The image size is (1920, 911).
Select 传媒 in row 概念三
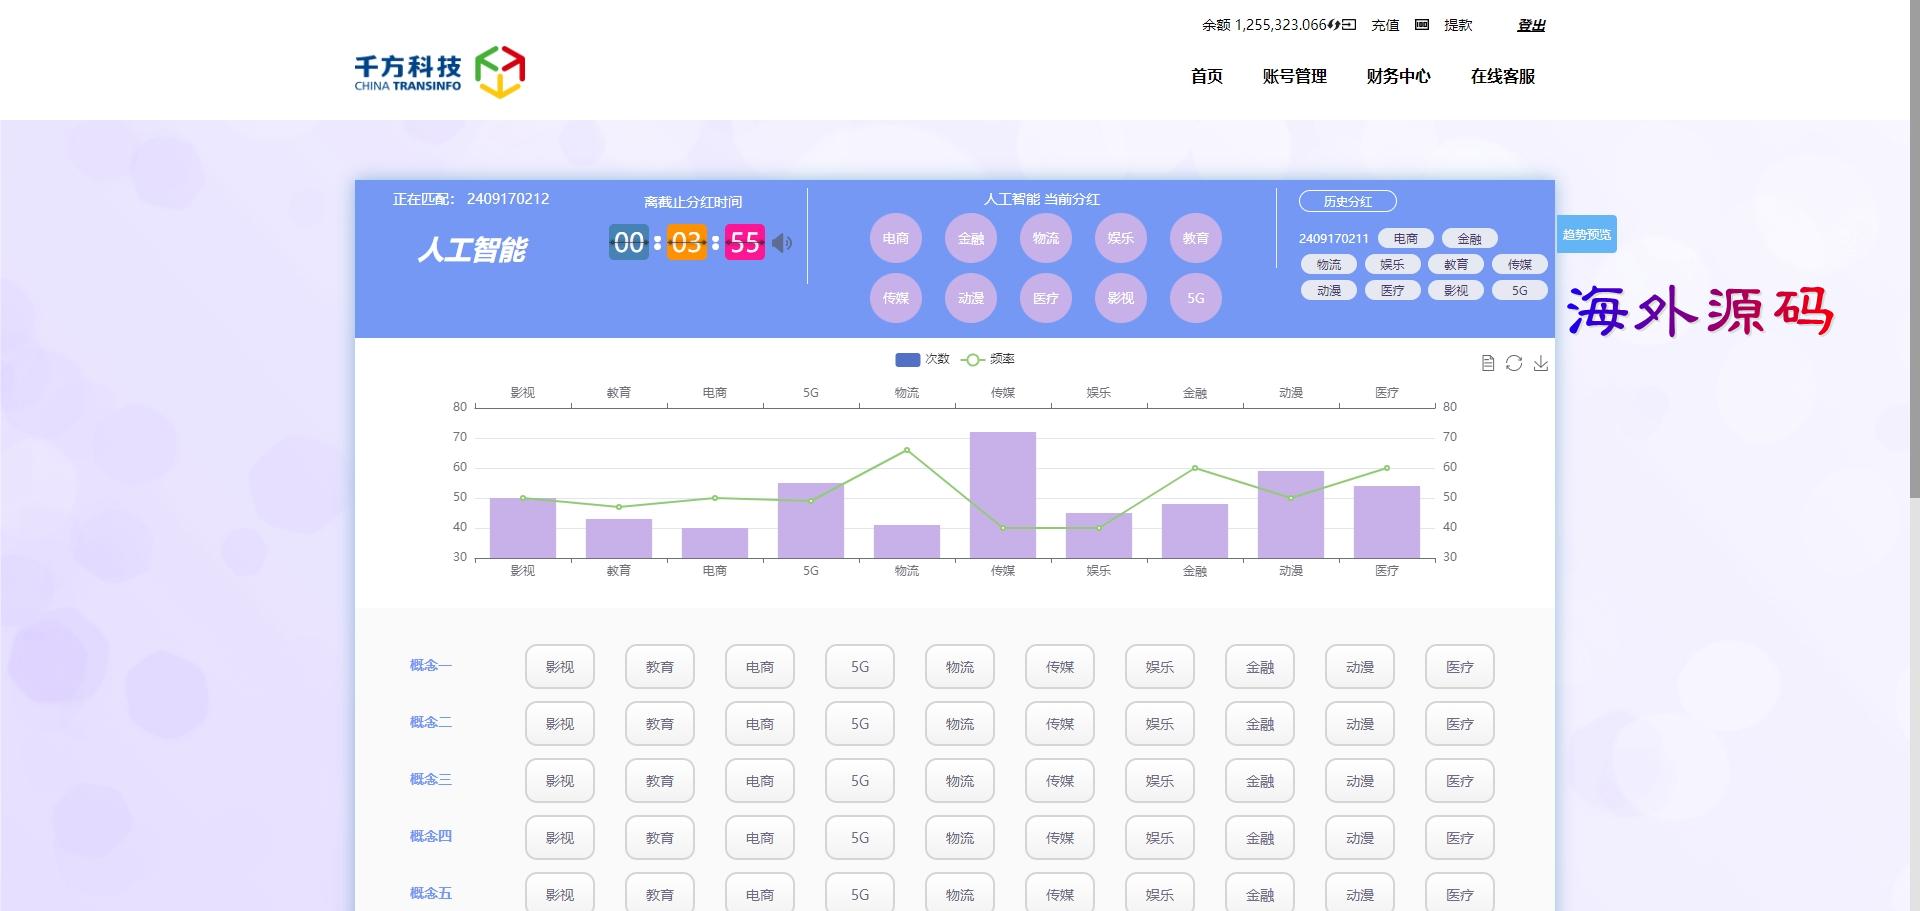1060,781
